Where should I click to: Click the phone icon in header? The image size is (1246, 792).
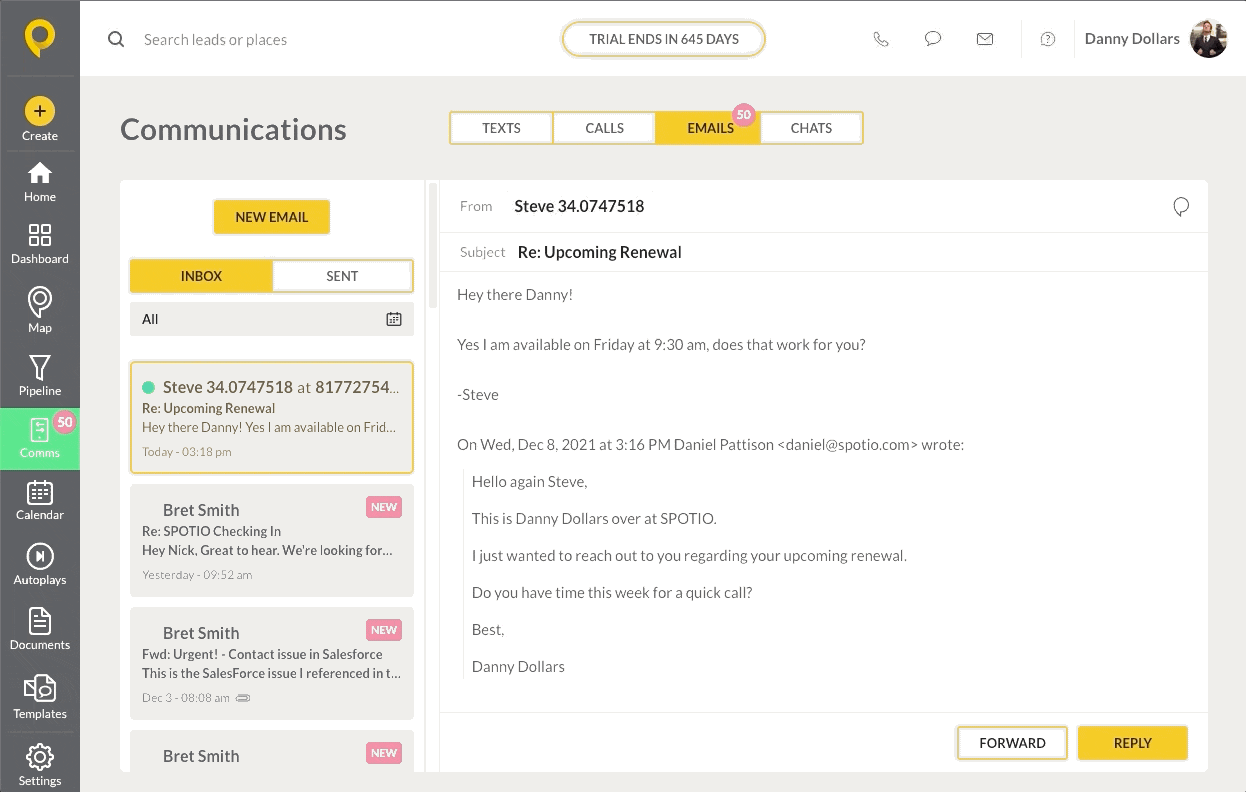[881, 39]
